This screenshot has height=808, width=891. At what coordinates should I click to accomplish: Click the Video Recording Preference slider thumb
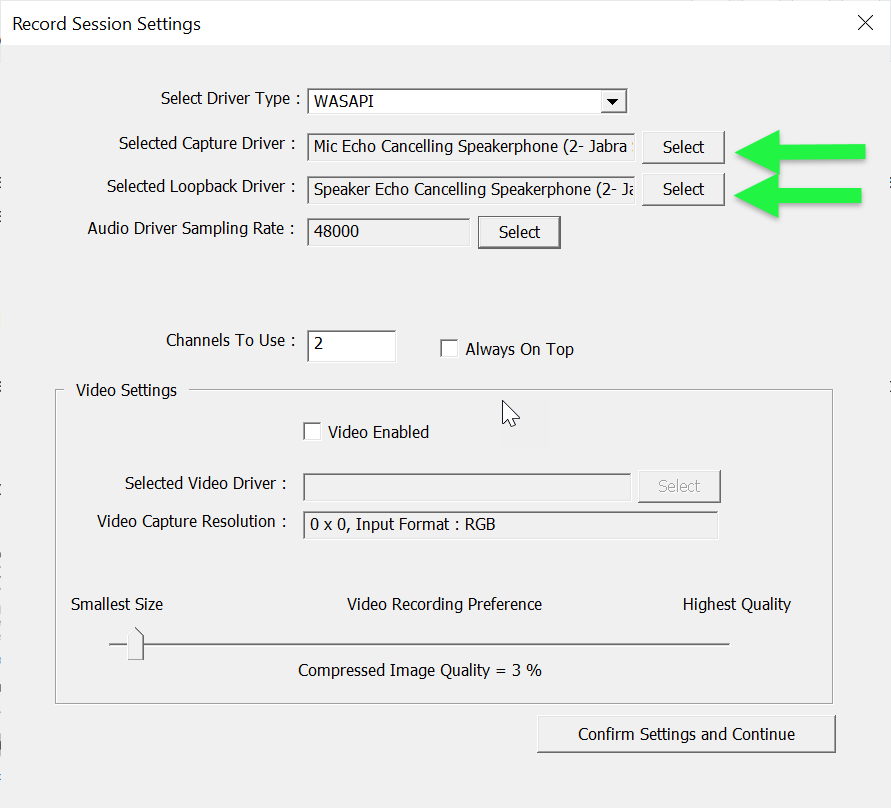click(136, 644)
